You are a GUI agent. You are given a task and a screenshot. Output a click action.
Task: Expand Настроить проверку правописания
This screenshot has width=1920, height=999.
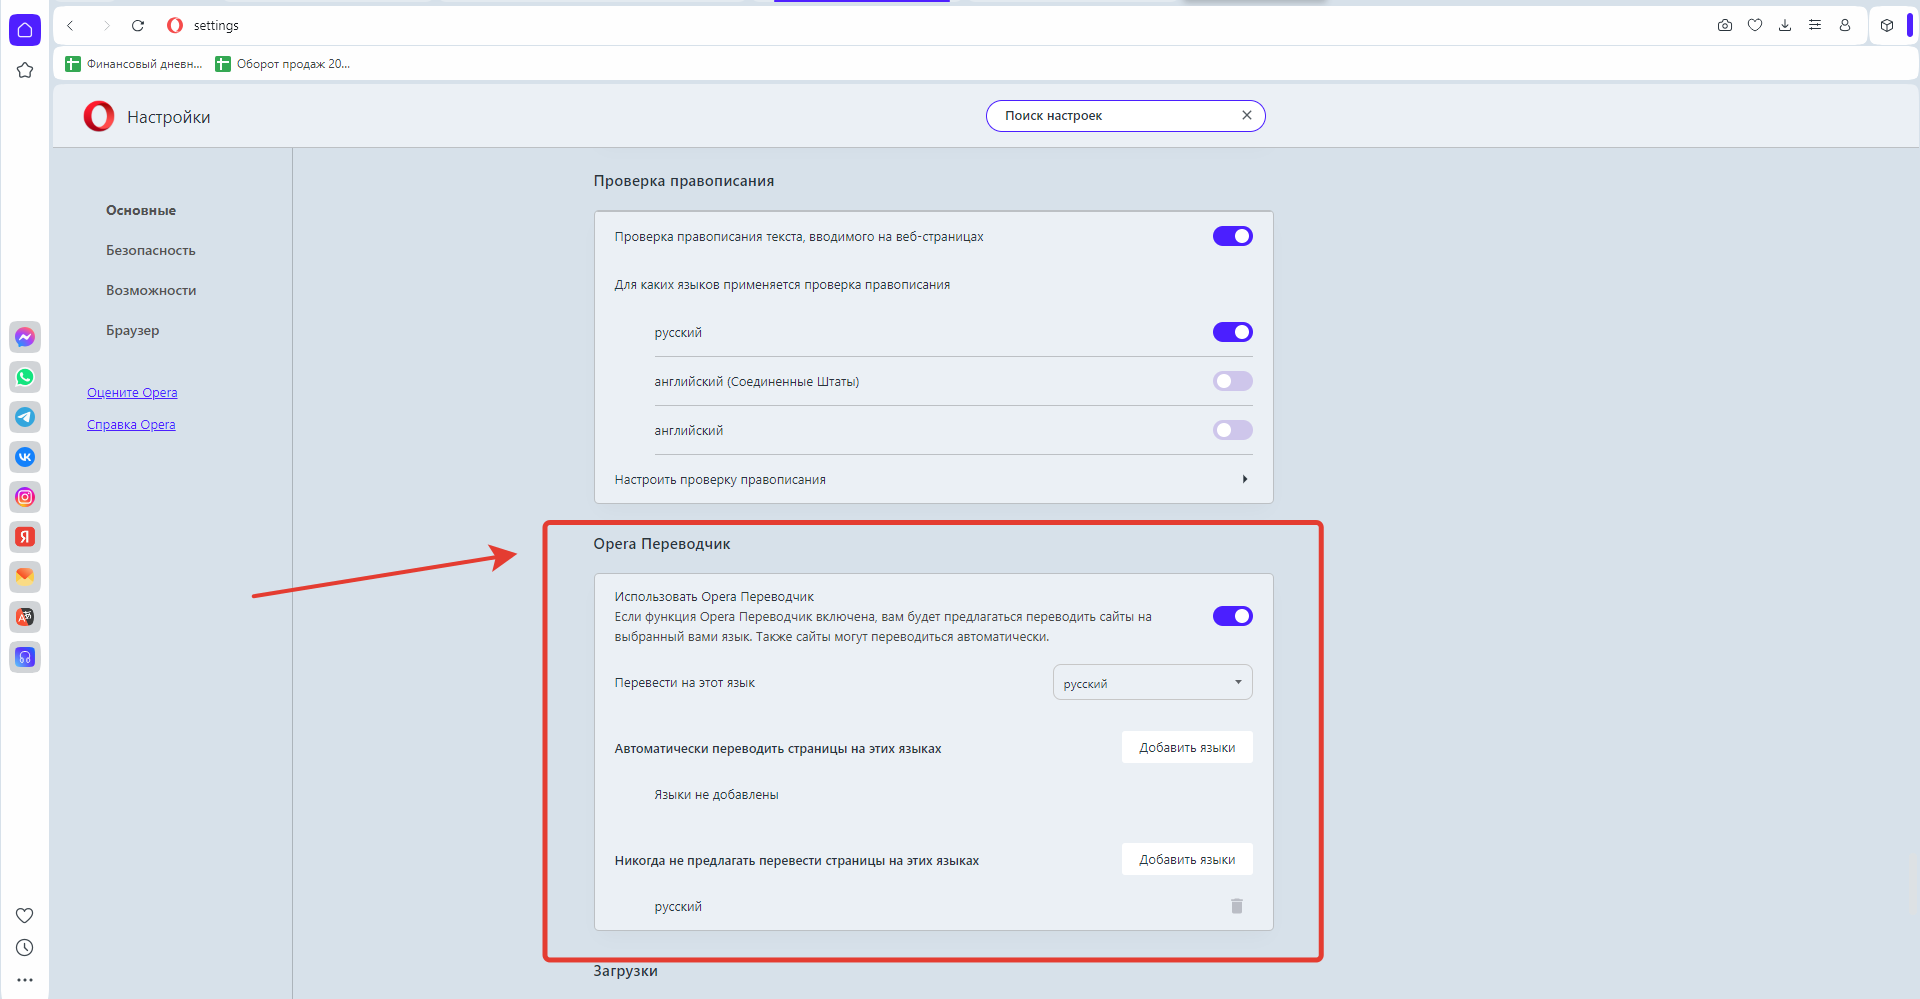click(933, 480)
